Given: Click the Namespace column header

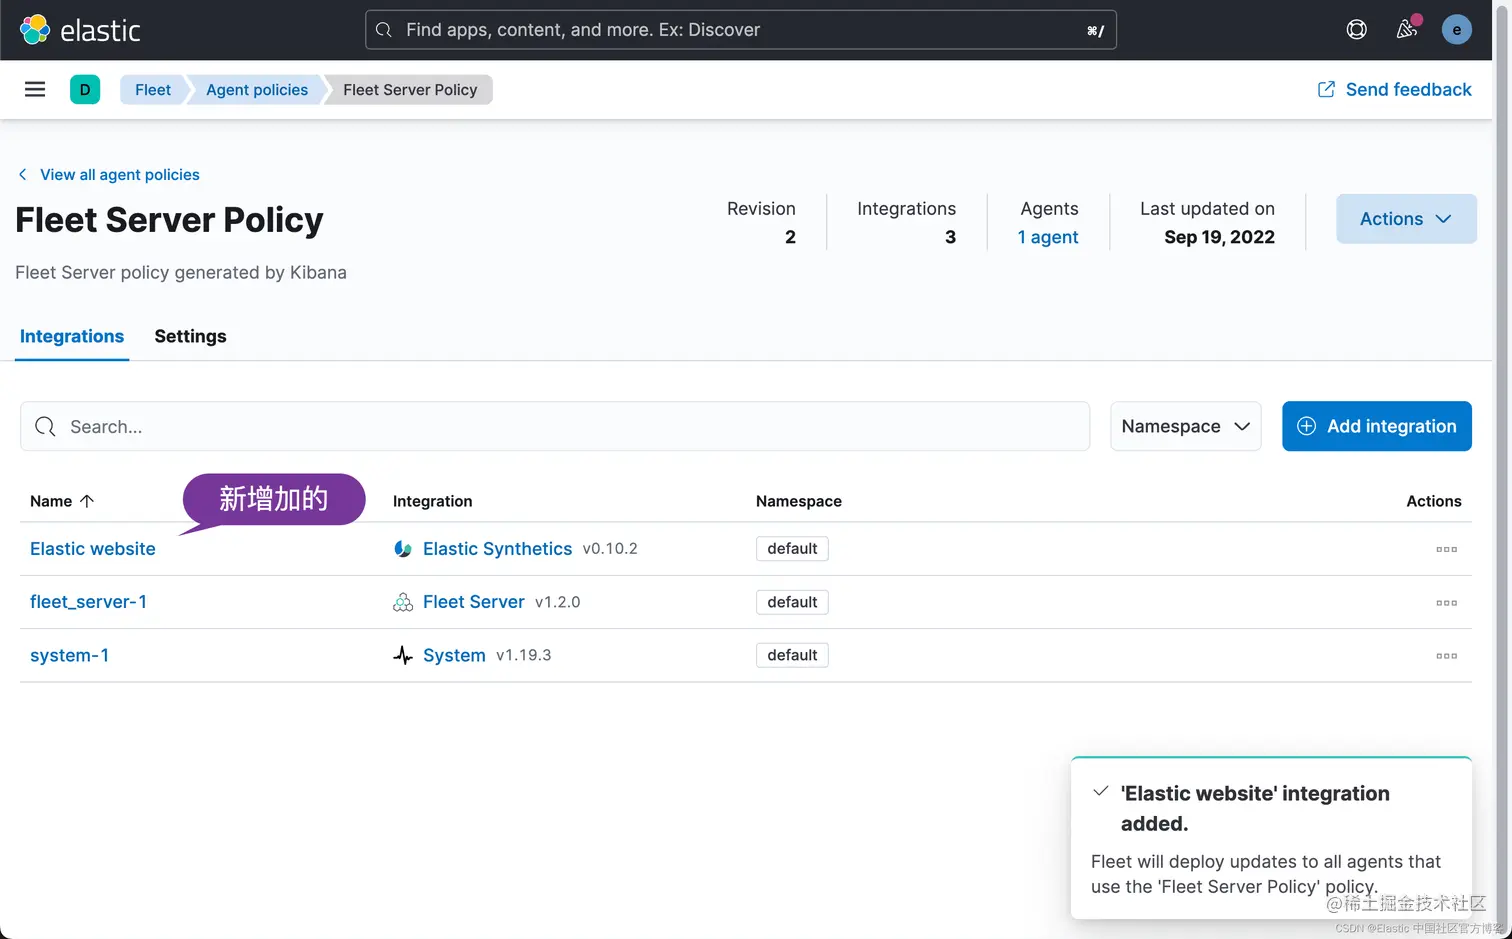Looking at the screenshot, I should pyautogui.click(x=799, y=501).
